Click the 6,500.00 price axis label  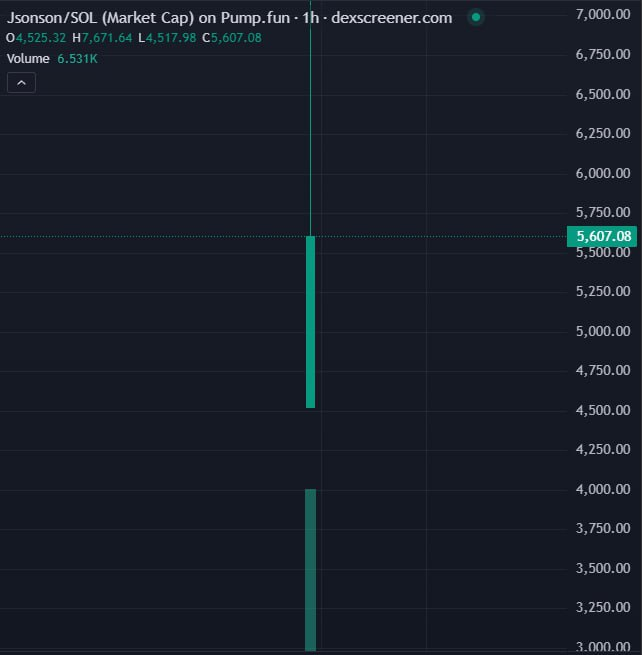point(603,94)
